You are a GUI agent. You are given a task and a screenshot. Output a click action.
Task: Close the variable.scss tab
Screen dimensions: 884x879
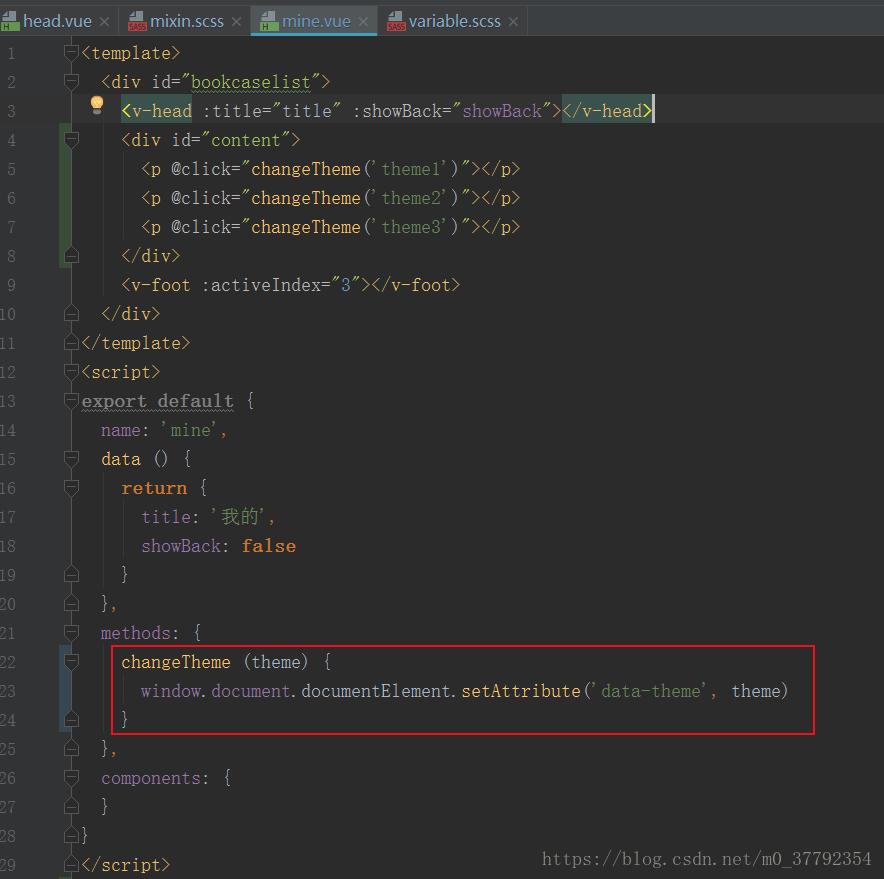pos(513,21)
